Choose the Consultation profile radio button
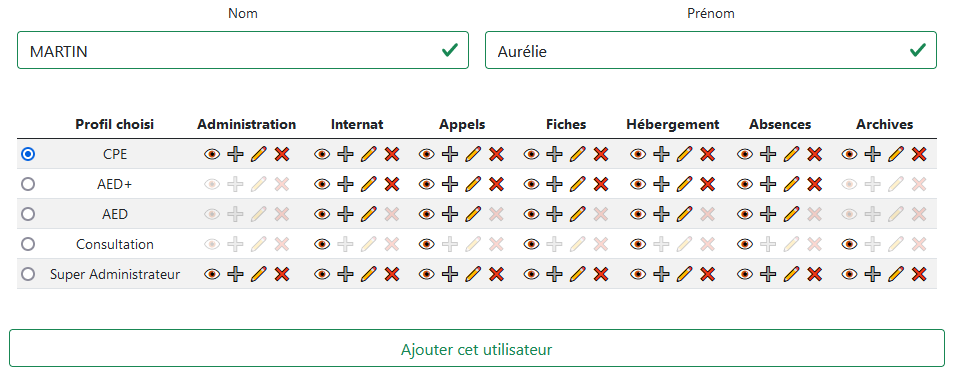 pyautogui.click(x=27, y=244)
